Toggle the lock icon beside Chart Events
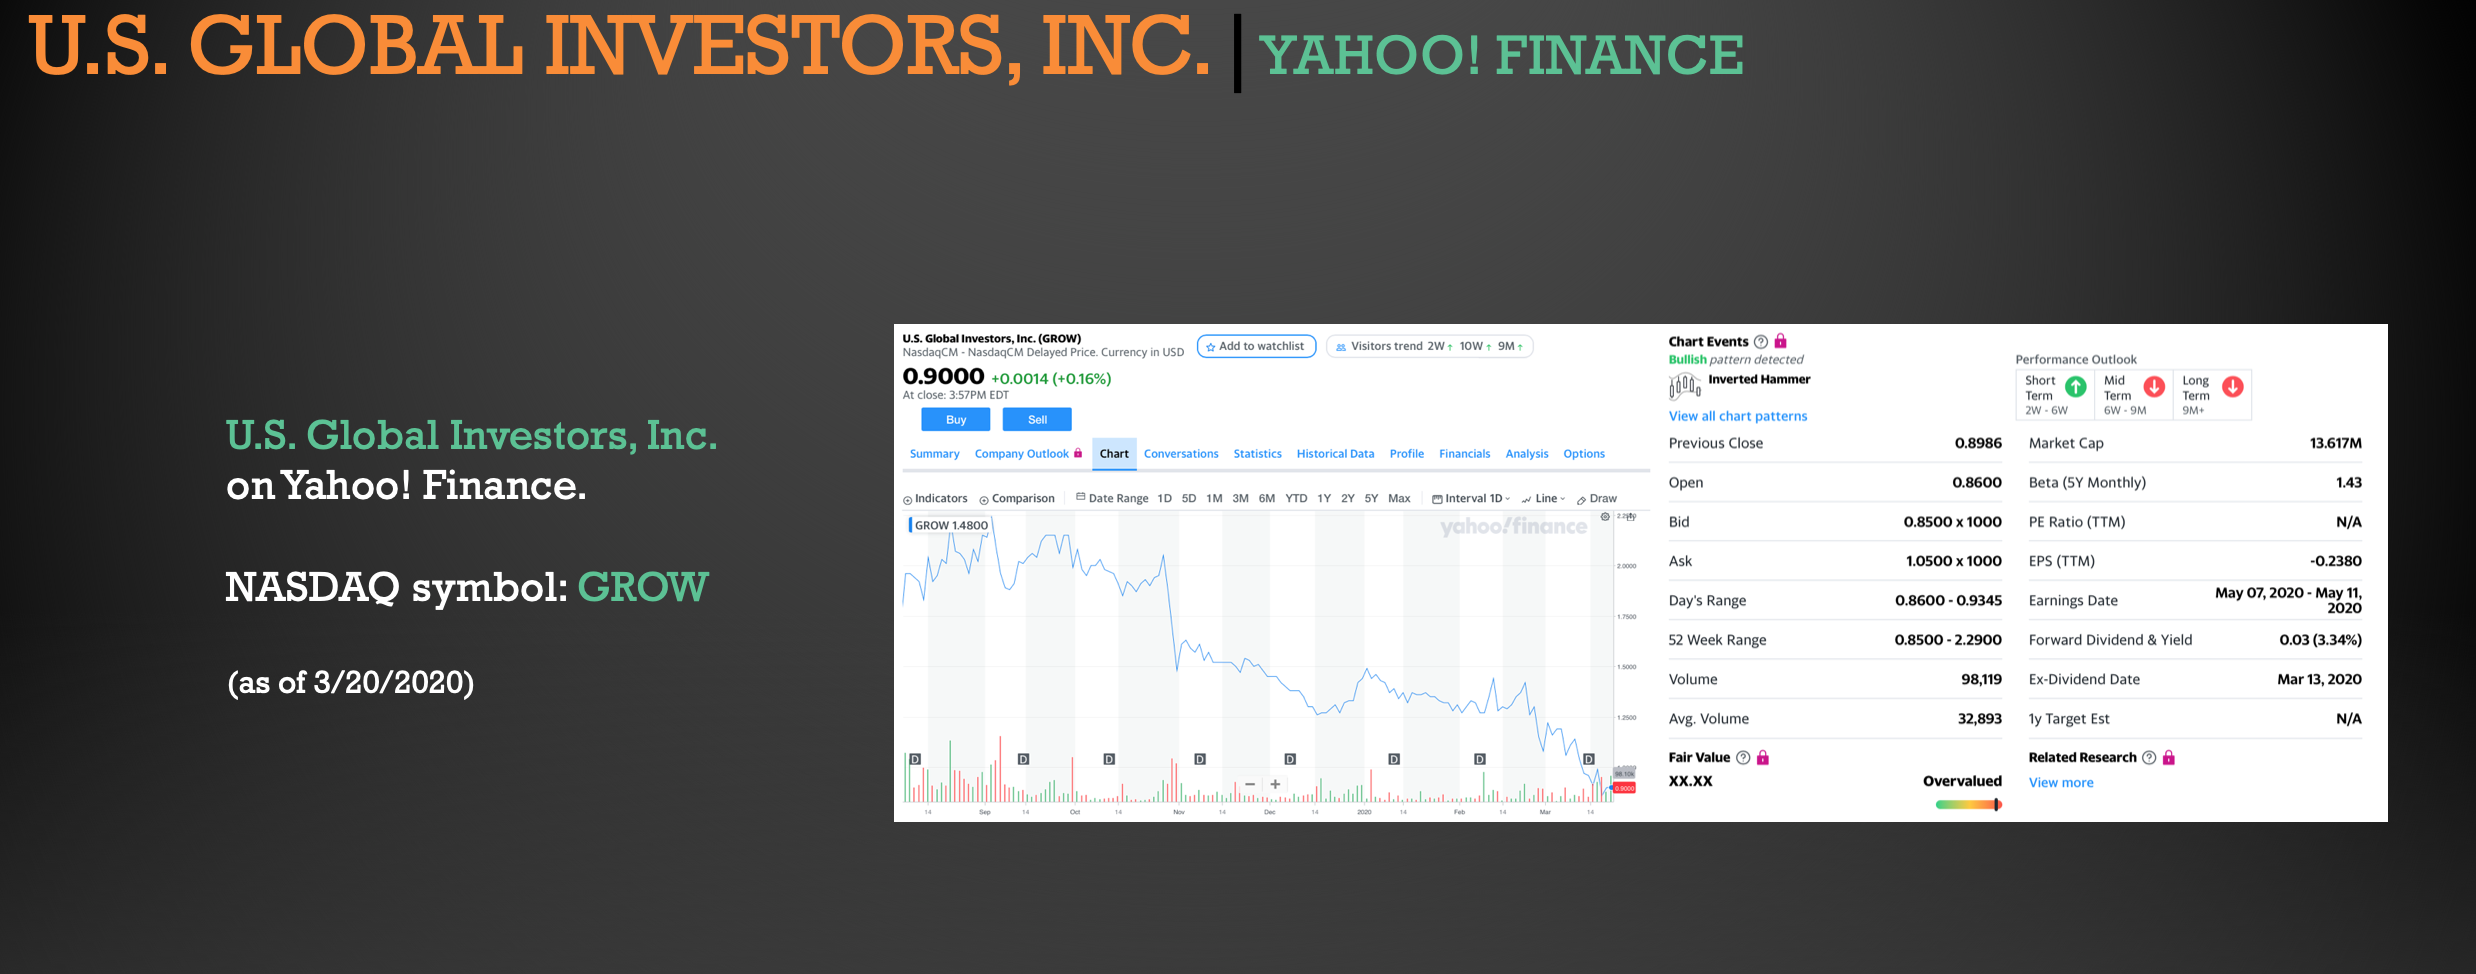Image resolution: width=2476 pixels, height=974 pixels. click(1781, 341)
